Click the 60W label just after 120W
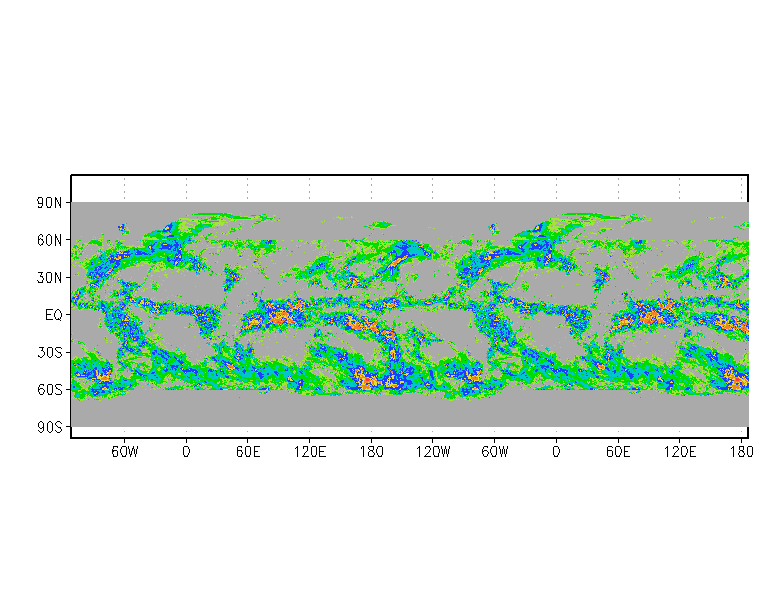 tap(494, 452)
